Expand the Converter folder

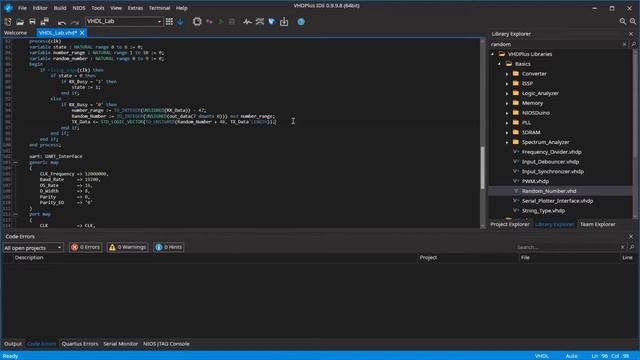click(x=507, y=74)
